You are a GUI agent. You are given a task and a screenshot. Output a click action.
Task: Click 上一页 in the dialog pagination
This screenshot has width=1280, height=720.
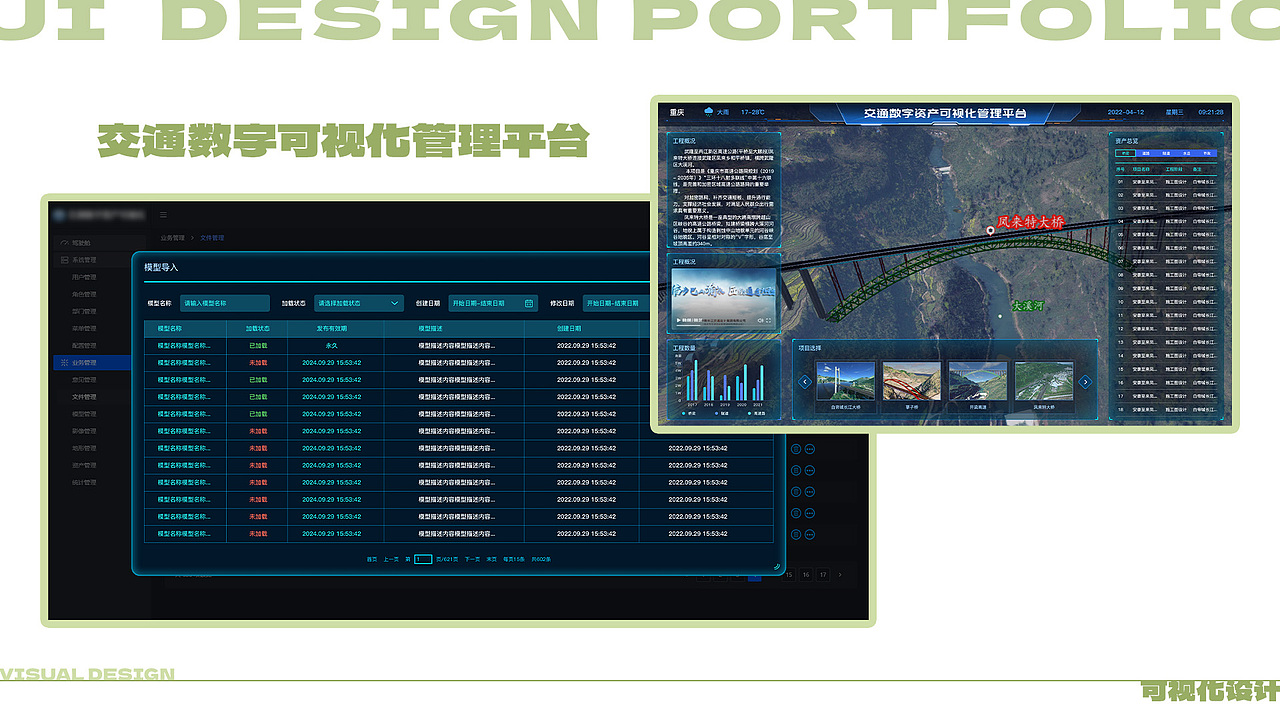(x=391, y=559)
